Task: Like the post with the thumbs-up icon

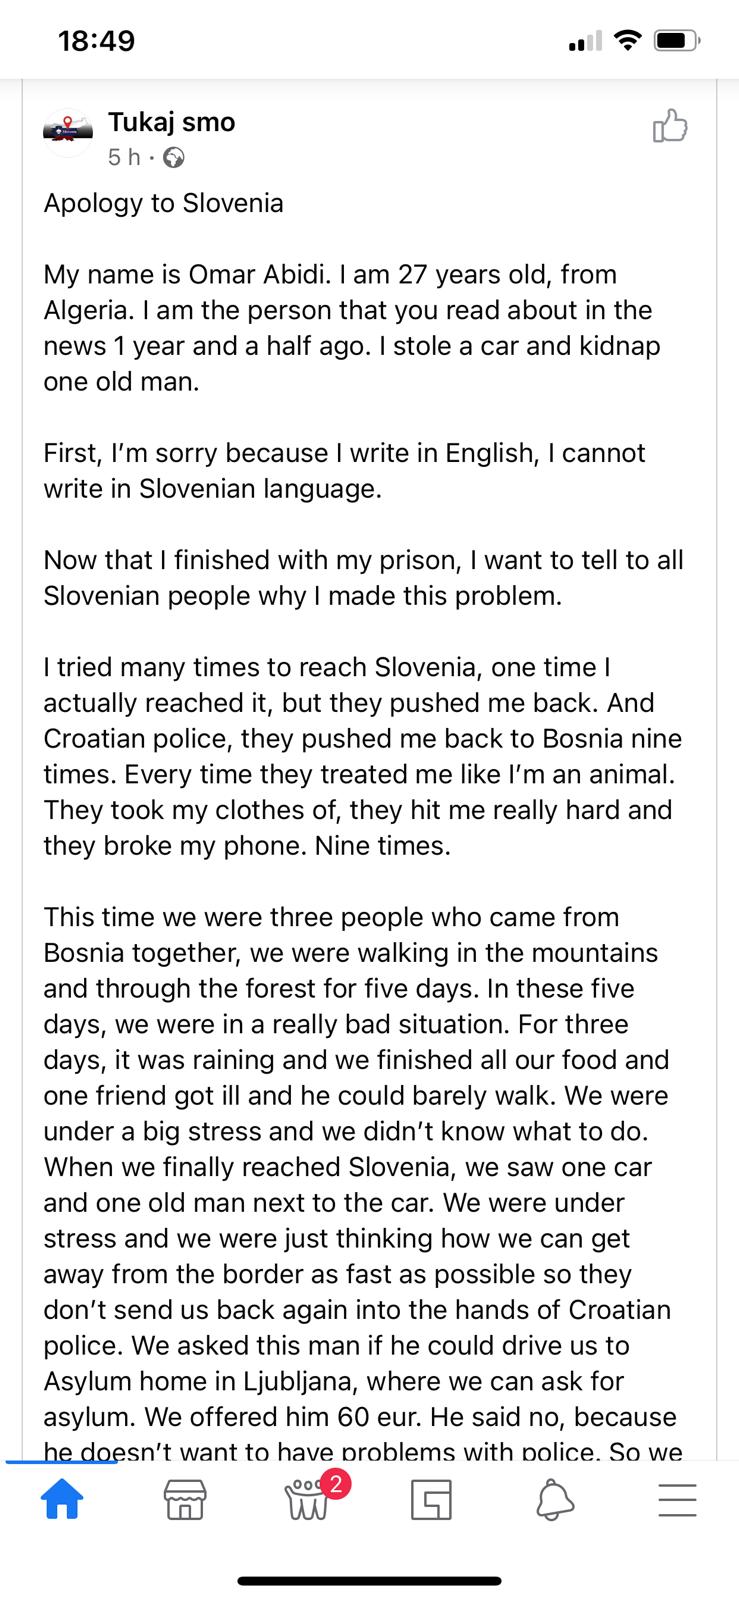Action: (x=669, y=126)
